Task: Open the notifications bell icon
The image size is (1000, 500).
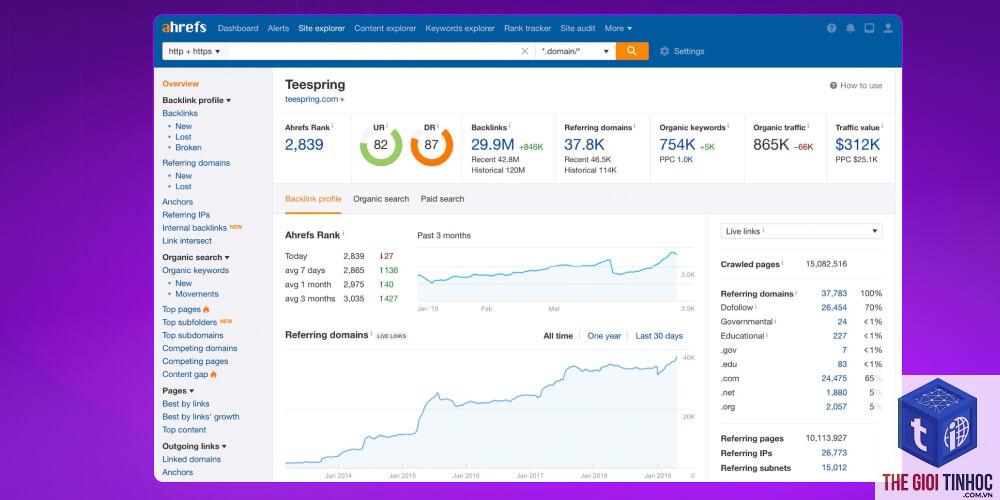Action: (850, 28)
